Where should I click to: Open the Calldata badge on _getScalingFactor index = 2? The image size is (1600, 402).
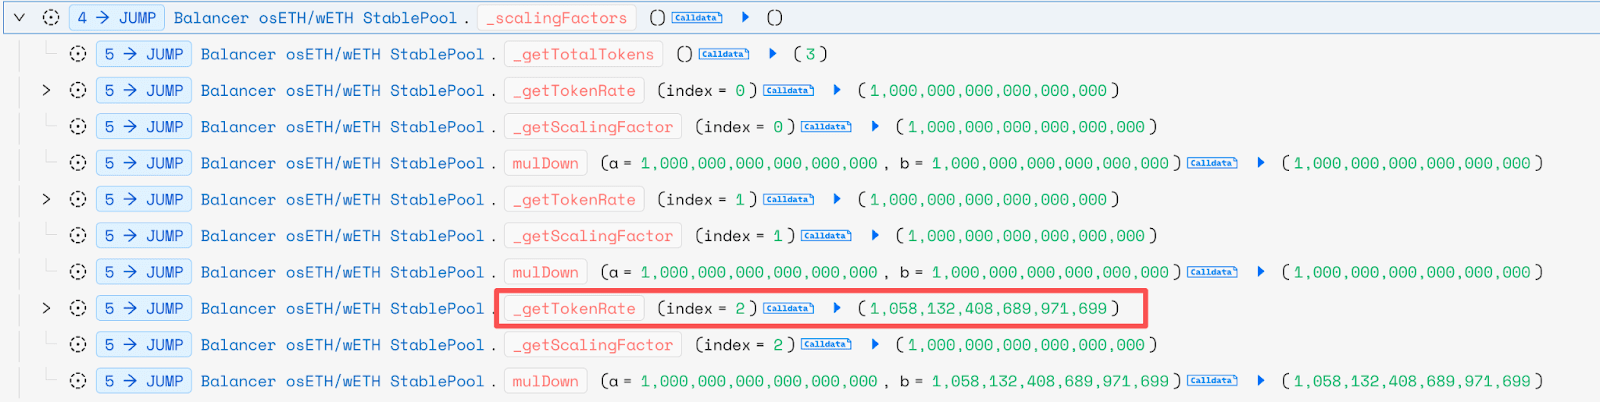pos(827,345)
